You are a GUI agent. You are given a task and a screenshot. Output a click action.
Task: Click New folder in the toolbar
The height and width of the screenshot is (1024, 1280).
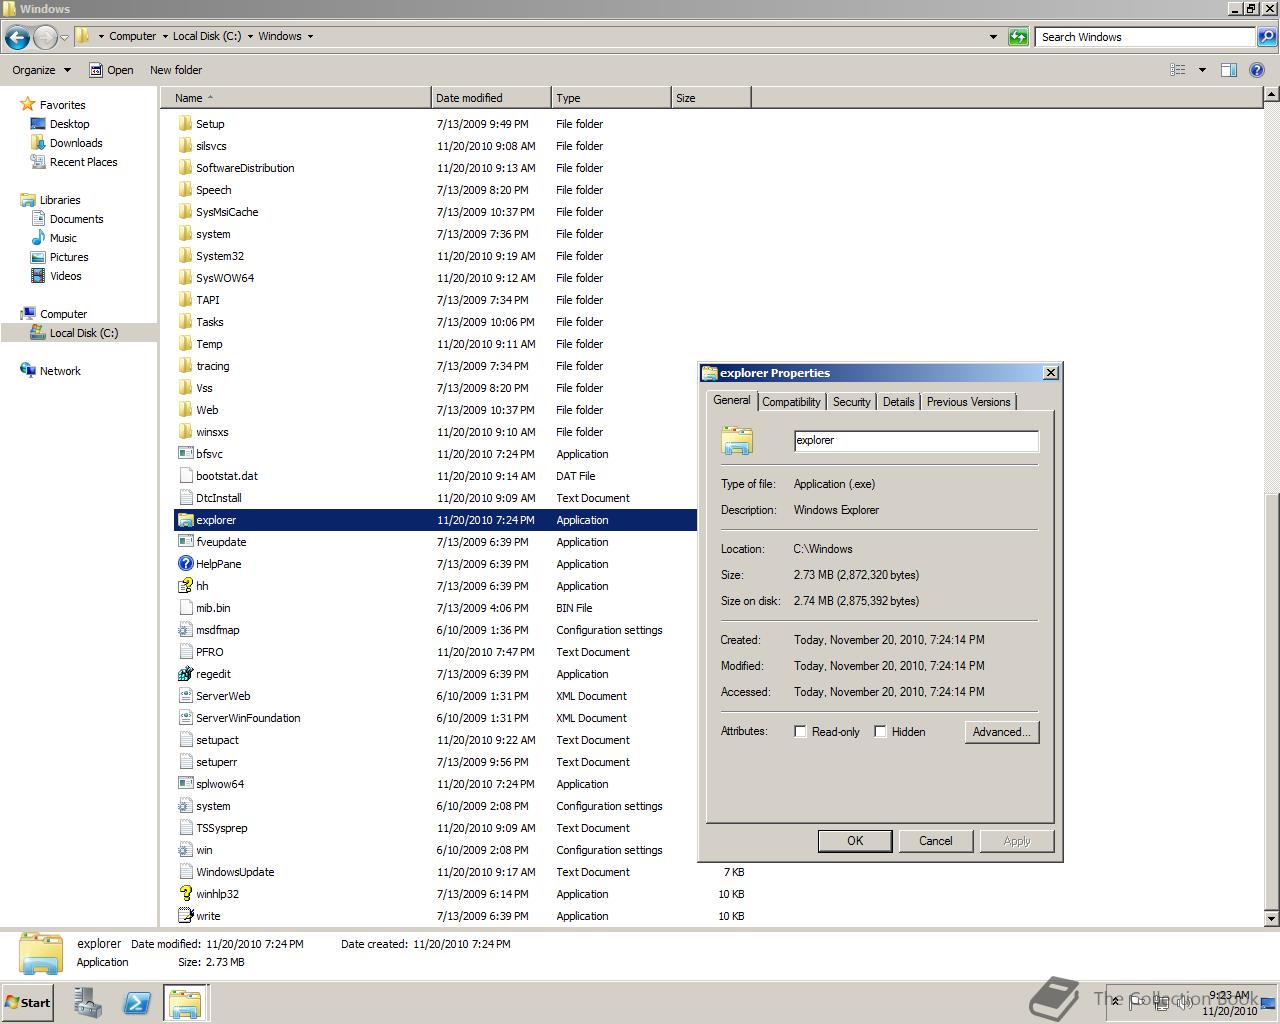[176, 70]
